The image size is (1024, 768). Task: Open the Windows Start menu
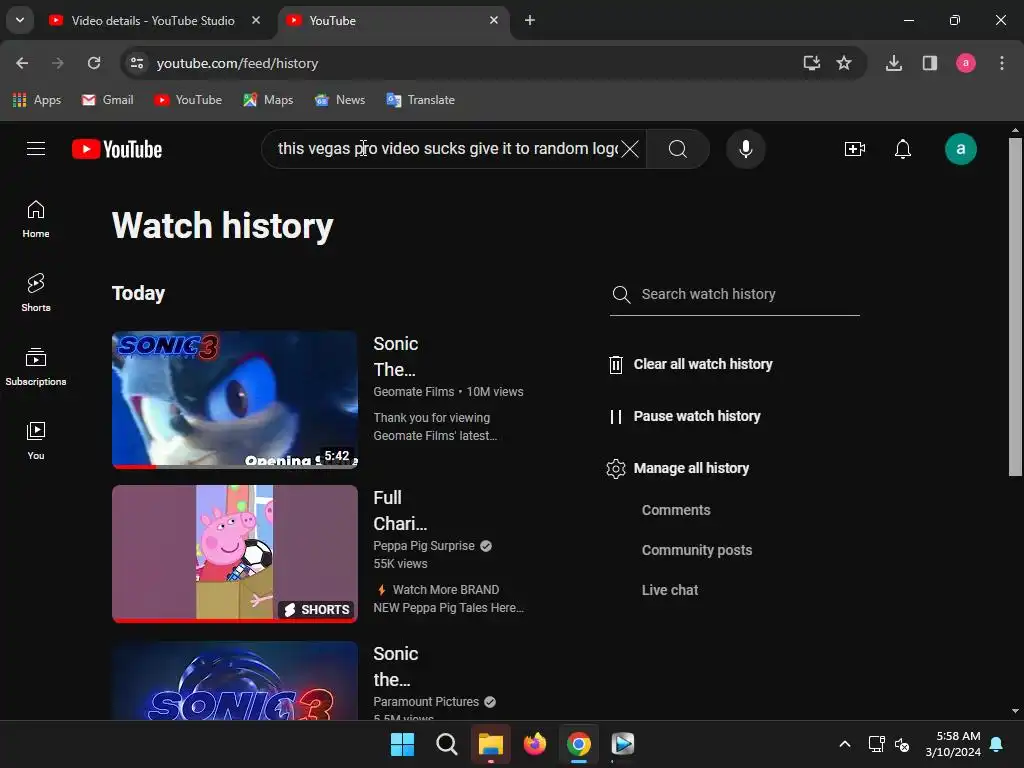402,744
